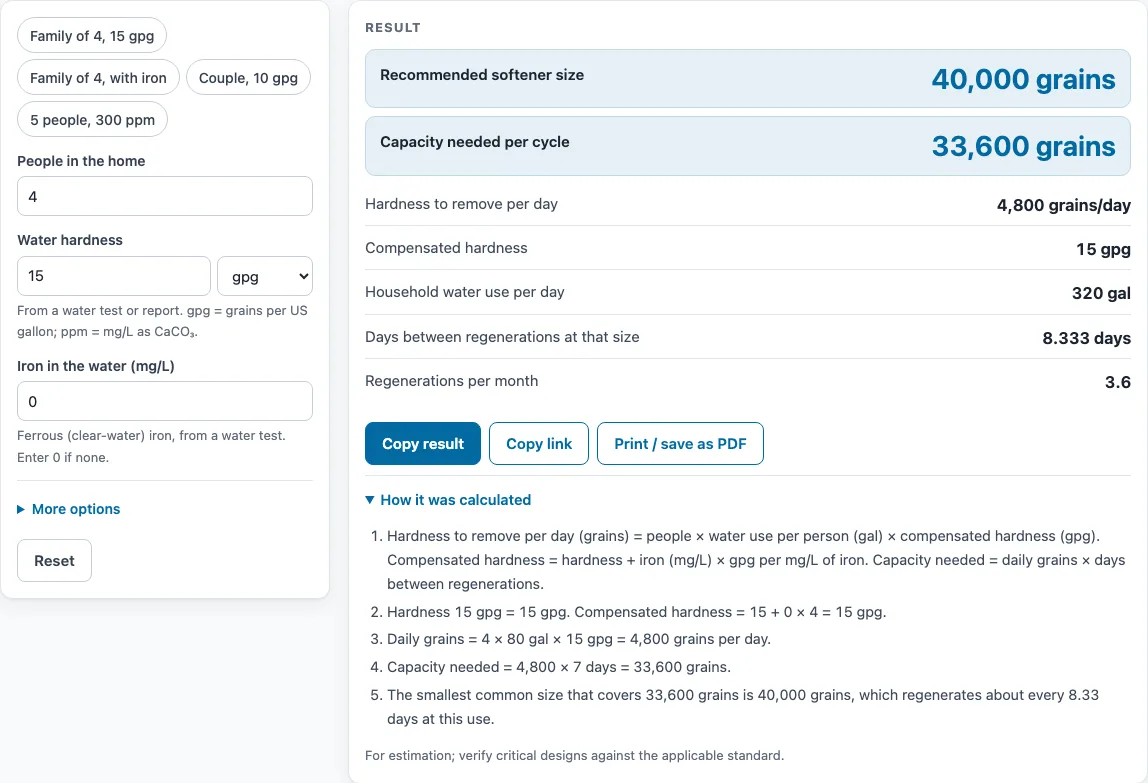Click the 3.6 regenerations per month value
The width and height of the screenshot is (1148, 783).
click(1117, 382)
